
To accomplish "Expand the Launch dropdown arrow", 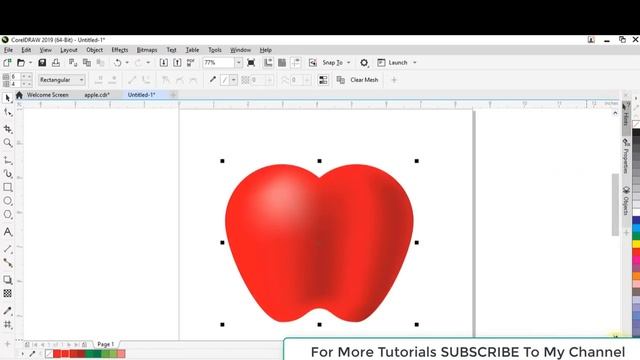I will (415, 62).
